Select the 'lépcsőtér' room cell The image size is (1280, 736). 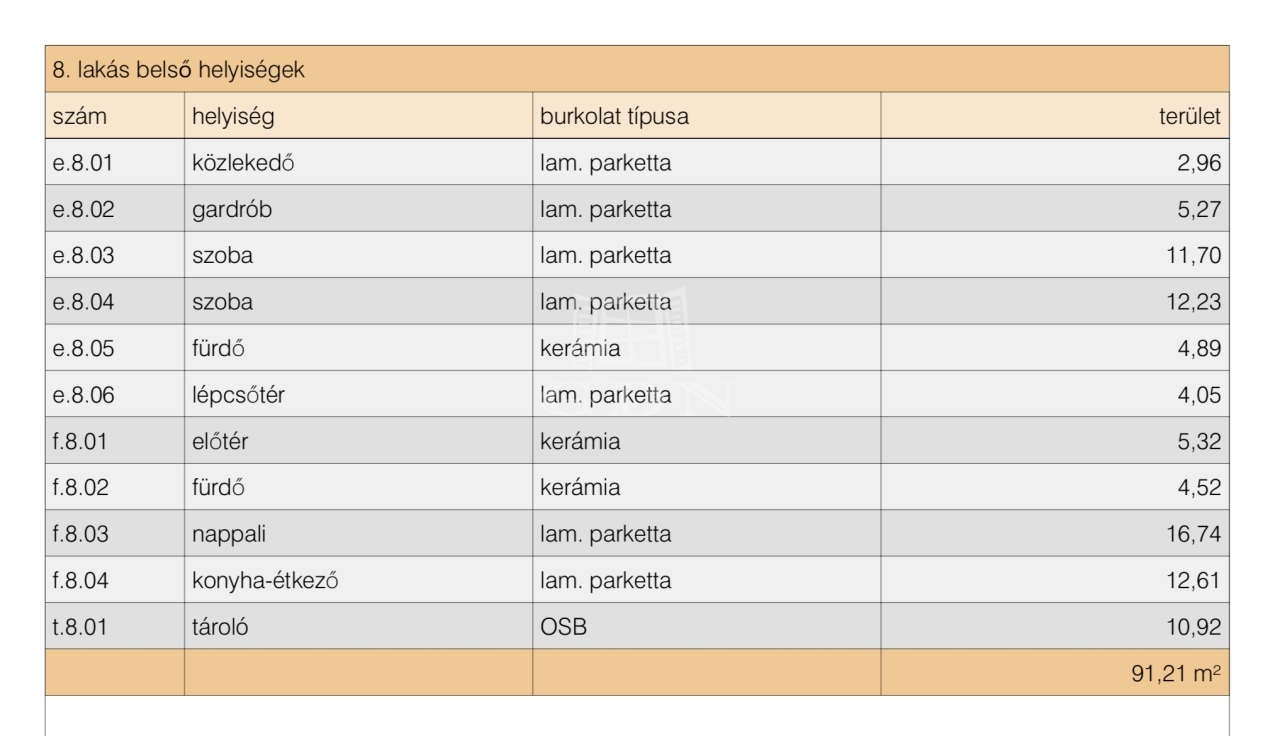coord(358,394)
